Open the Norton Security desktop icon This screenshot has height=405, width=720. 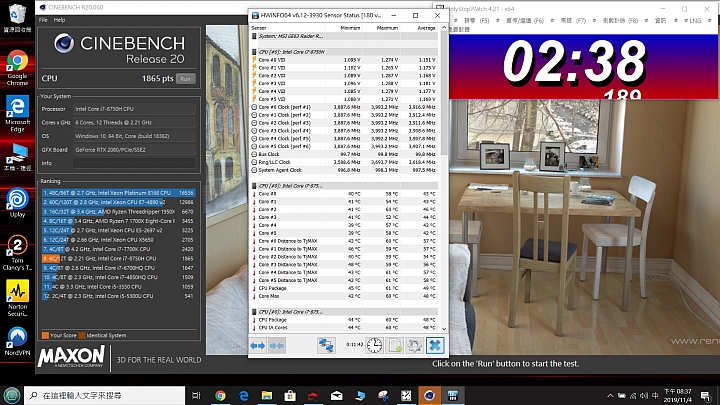(17, 298)
